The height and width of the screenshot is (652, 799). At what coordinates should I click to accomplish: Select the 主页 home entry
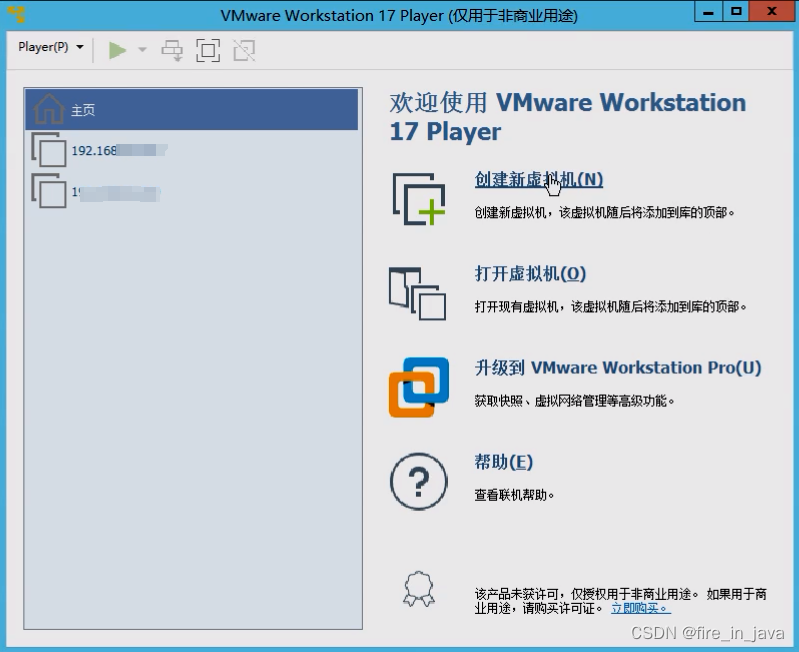tap(192, 110)
